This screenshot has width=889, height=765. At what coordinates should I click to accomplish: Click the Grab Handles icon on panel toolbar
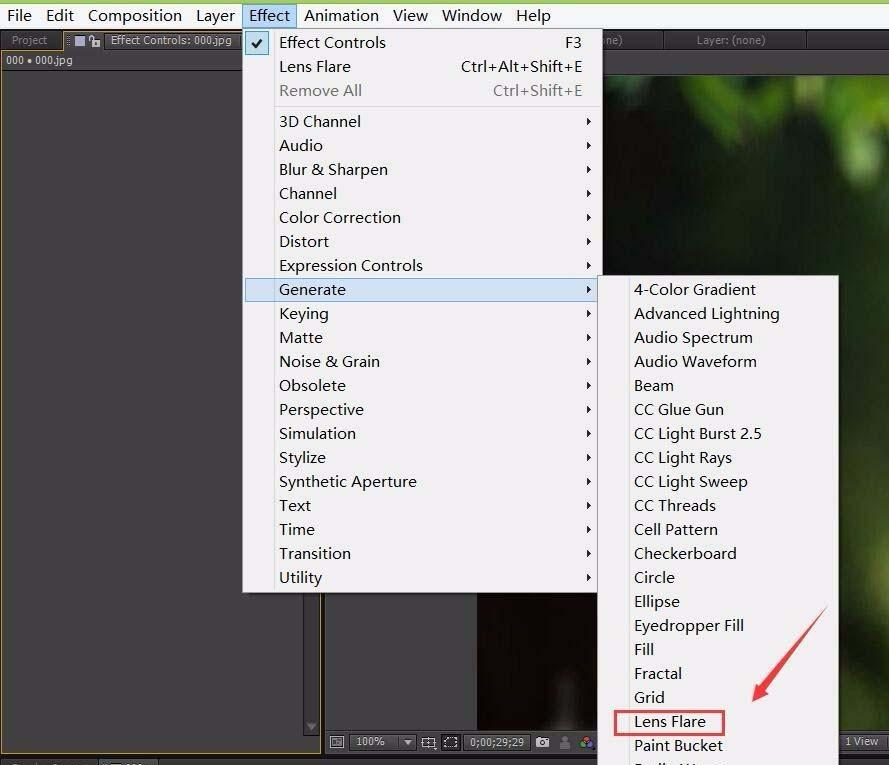68,41
